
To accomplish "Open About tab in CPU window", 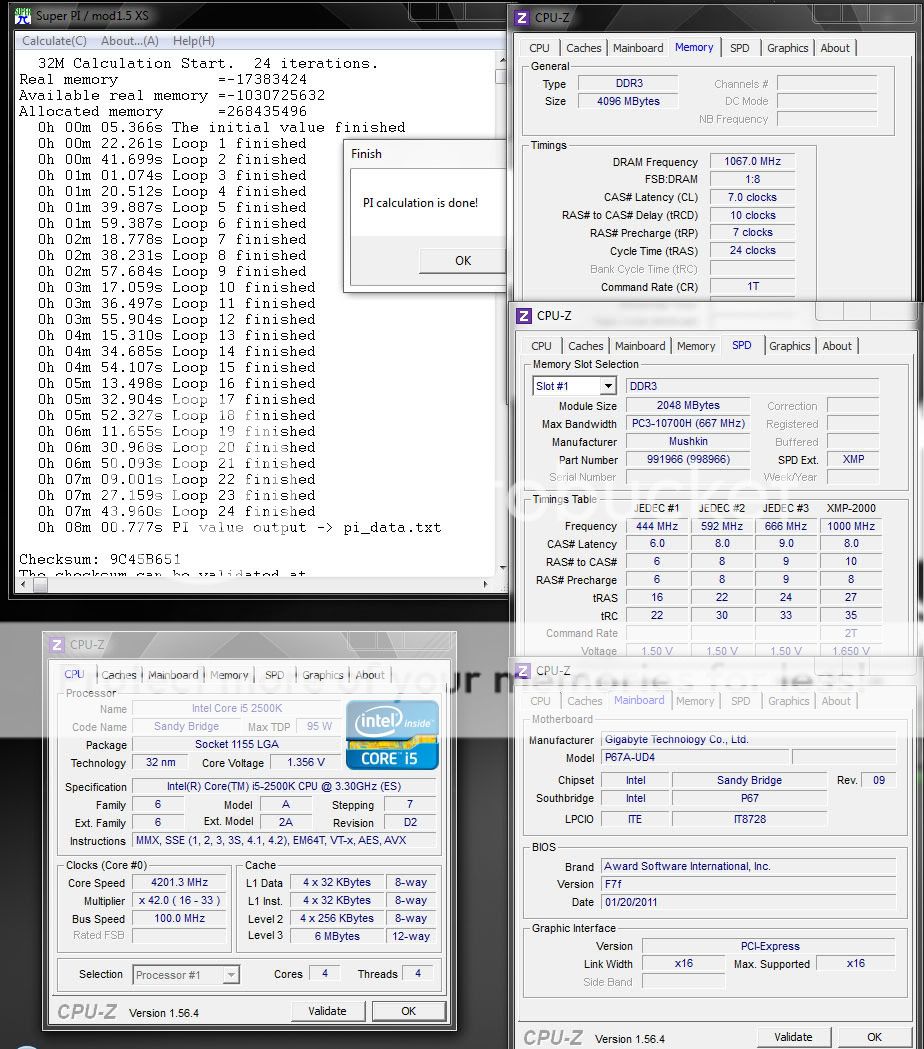I will pos(370,675).
